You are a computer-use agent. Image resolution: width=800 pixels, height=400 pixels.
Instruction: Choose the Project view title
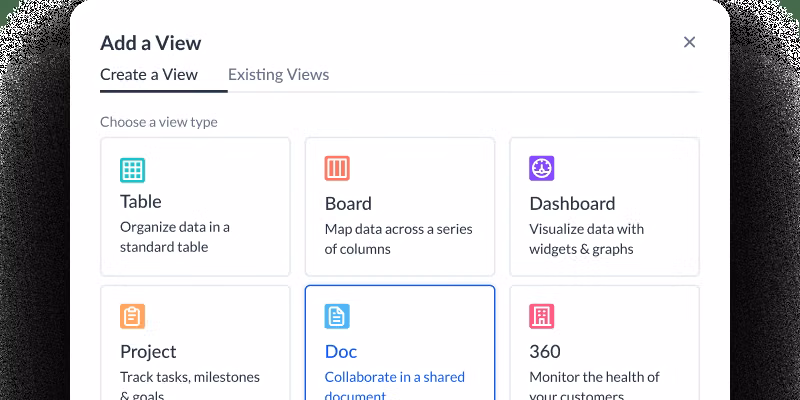pos(148,352)
